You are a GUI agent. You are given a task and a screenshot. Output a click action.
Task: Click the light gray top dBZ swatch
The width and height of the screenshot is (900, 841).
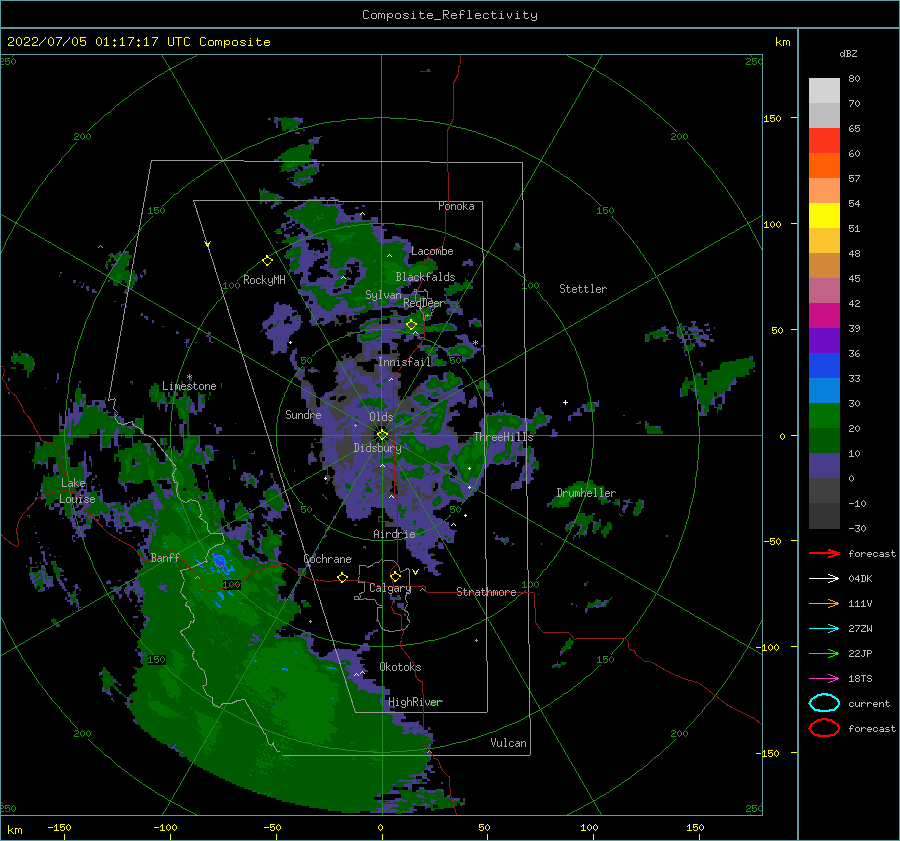(824, 91)
